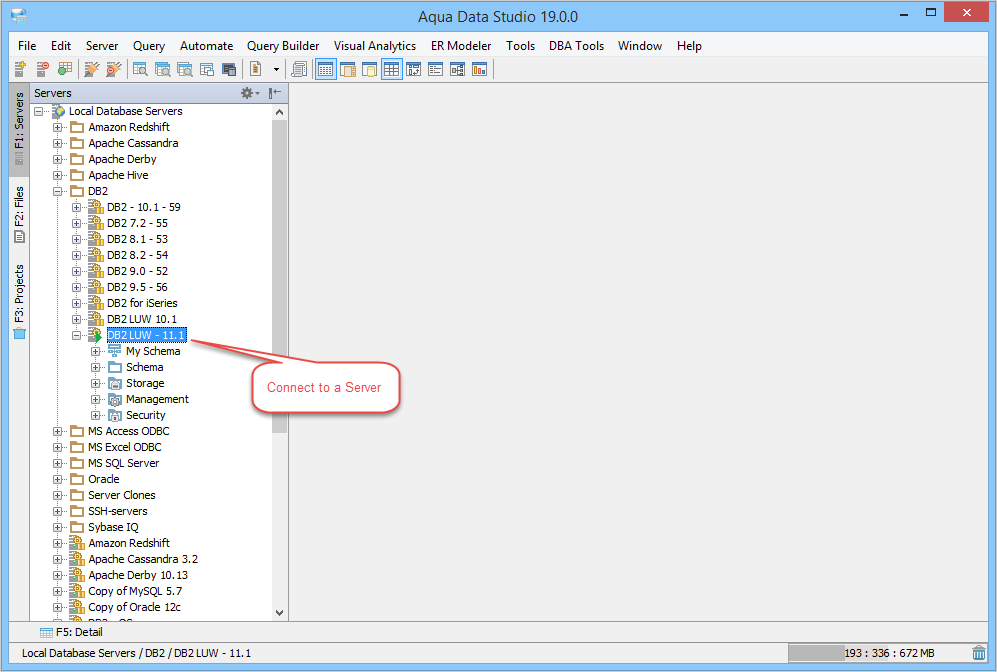Click the Apache Derby 10.13 server icon

pyautogui.click(x=77, y=575)
